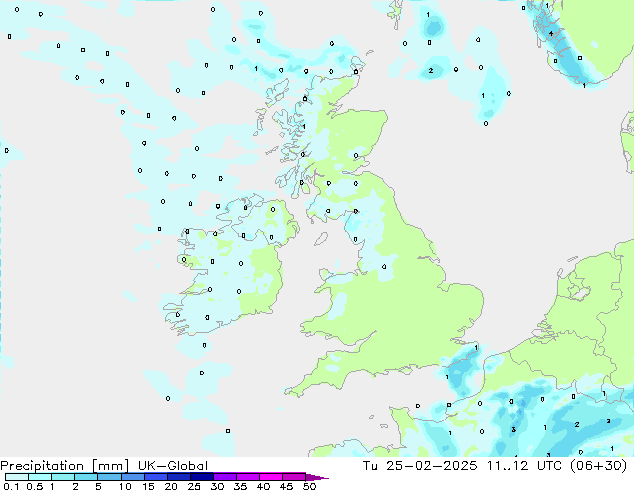This screenshot has height=490, width=634.
Task: Click the '11..12 UTC' time text
Action: [524, 465]
